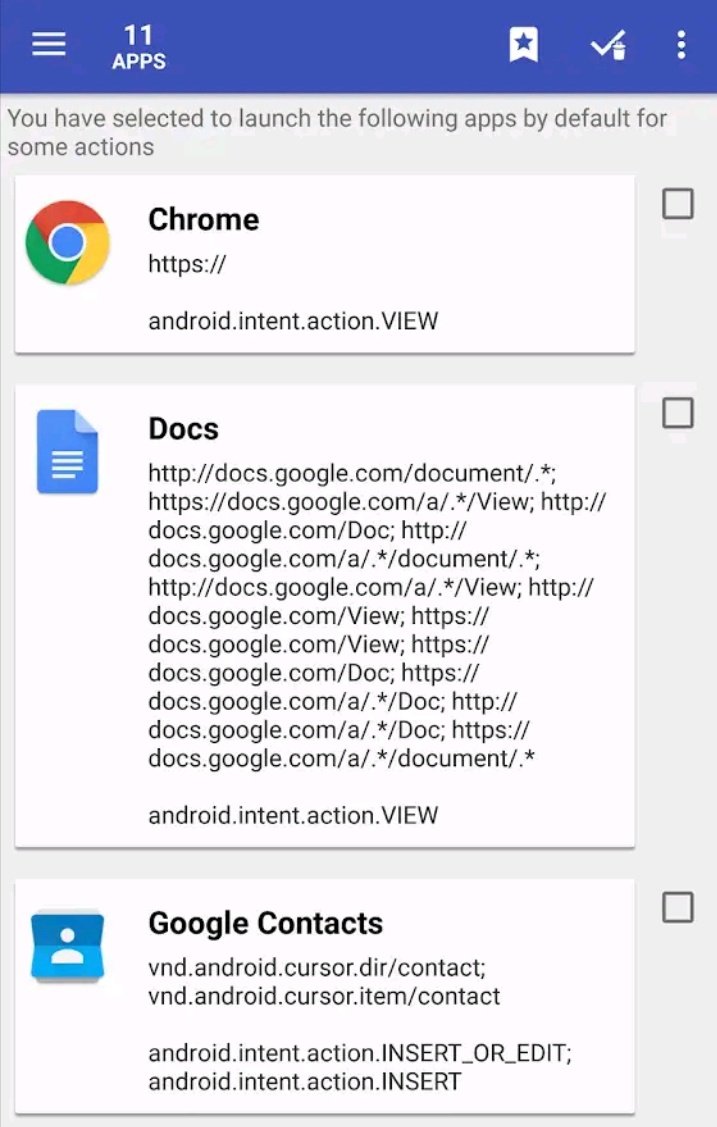Tap Chrome's android.intent.action.VIEW text
Screen dimensions: 717x1127
(x=293, y=321)
